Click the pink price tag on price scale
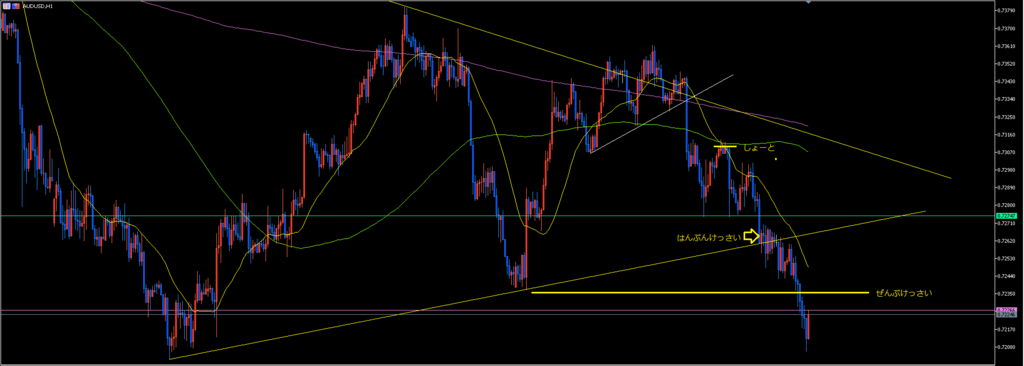The height and width of the screenshot is (366, 1024). coord(1006,309)
